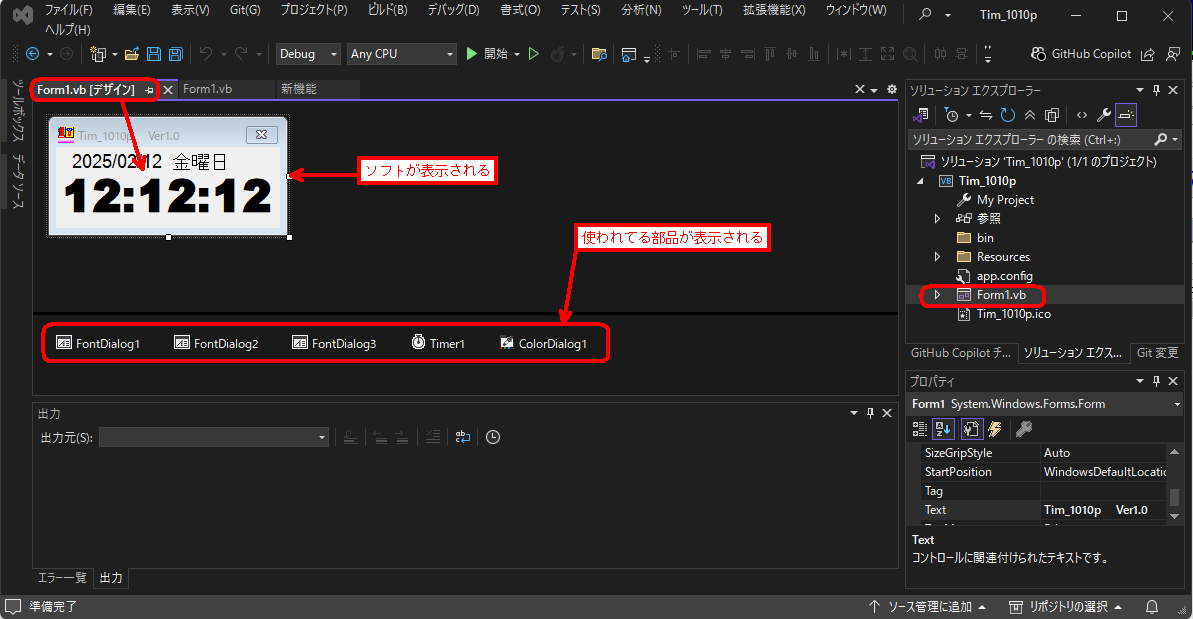The image size is (1193, 619).
Task: Toggle categorized view in Properties panel
Action: [920, 429]
